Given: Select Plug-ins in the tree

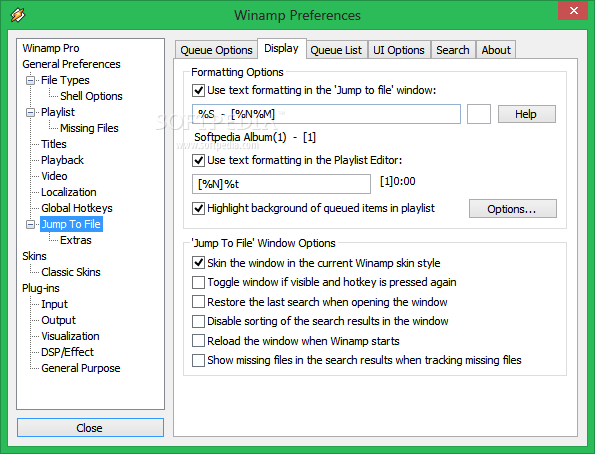Looking at the screenshot, I should tap(41, 288).
